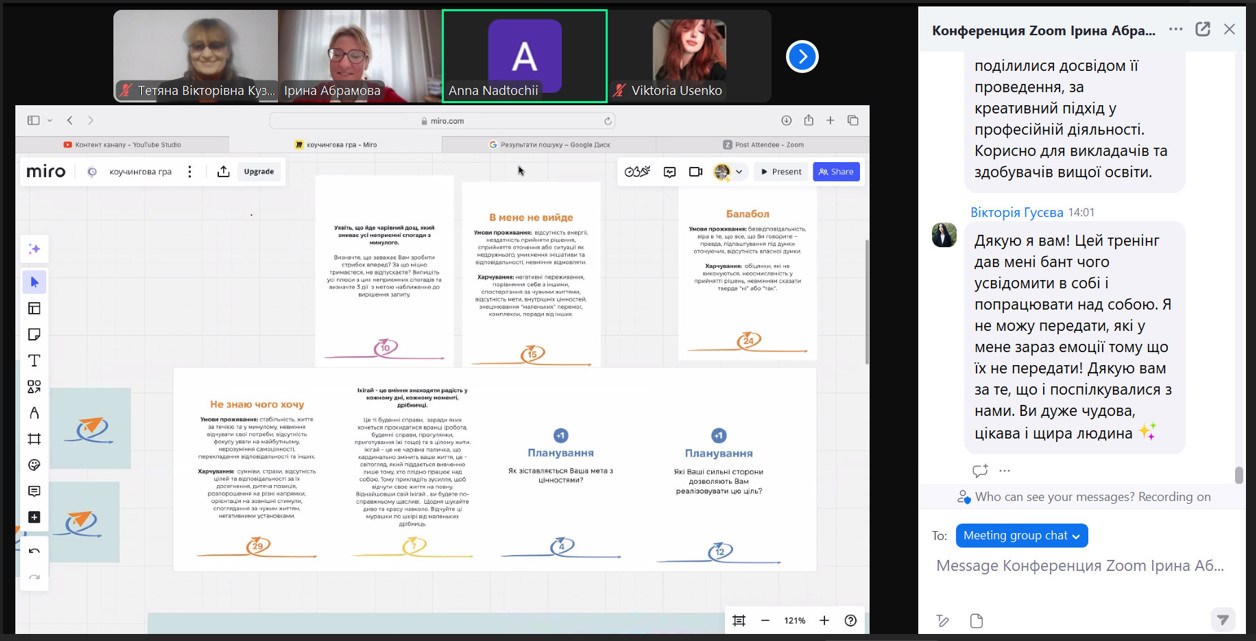Open Meeting group chat recipient dropdown
The height and width of the screenshot is (641, 1256).
tap(1022, 536)
